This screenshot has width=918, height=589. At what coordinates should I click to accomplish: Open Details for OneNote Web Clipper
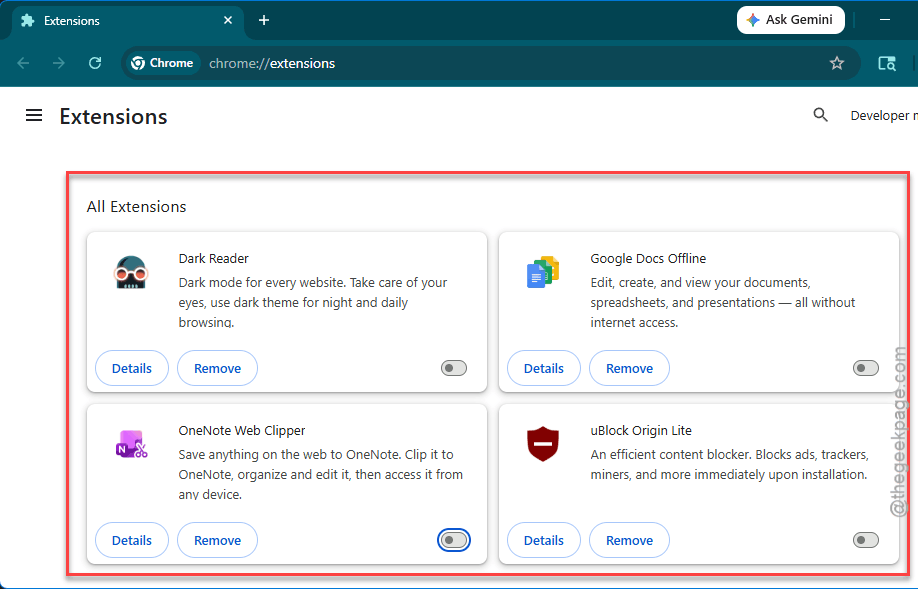tap(132, 540)
